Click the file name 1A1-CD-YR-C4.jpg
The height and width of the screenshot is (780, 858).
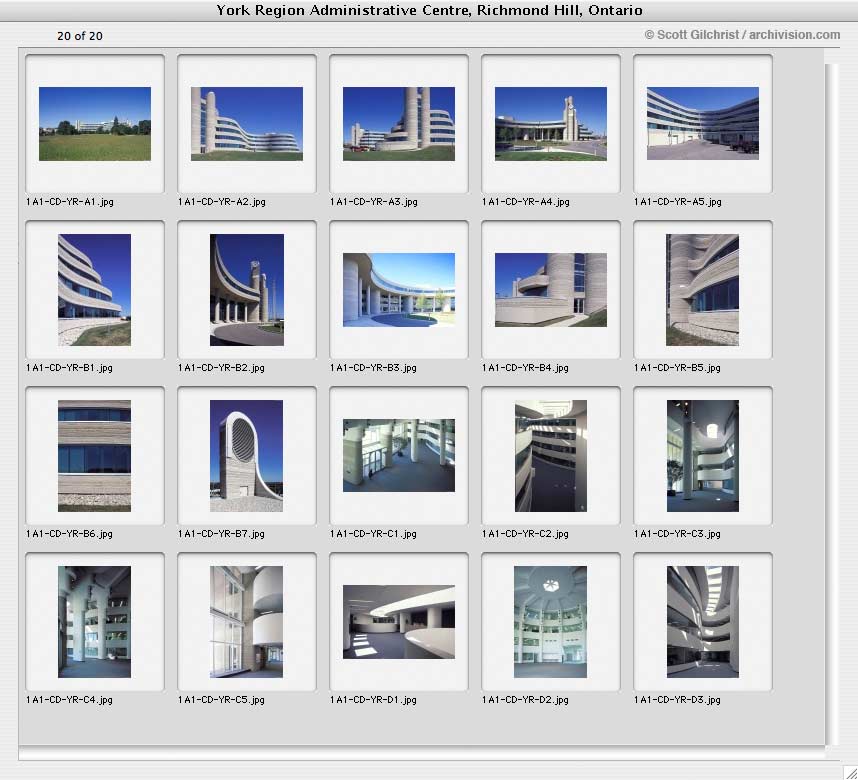69,700
